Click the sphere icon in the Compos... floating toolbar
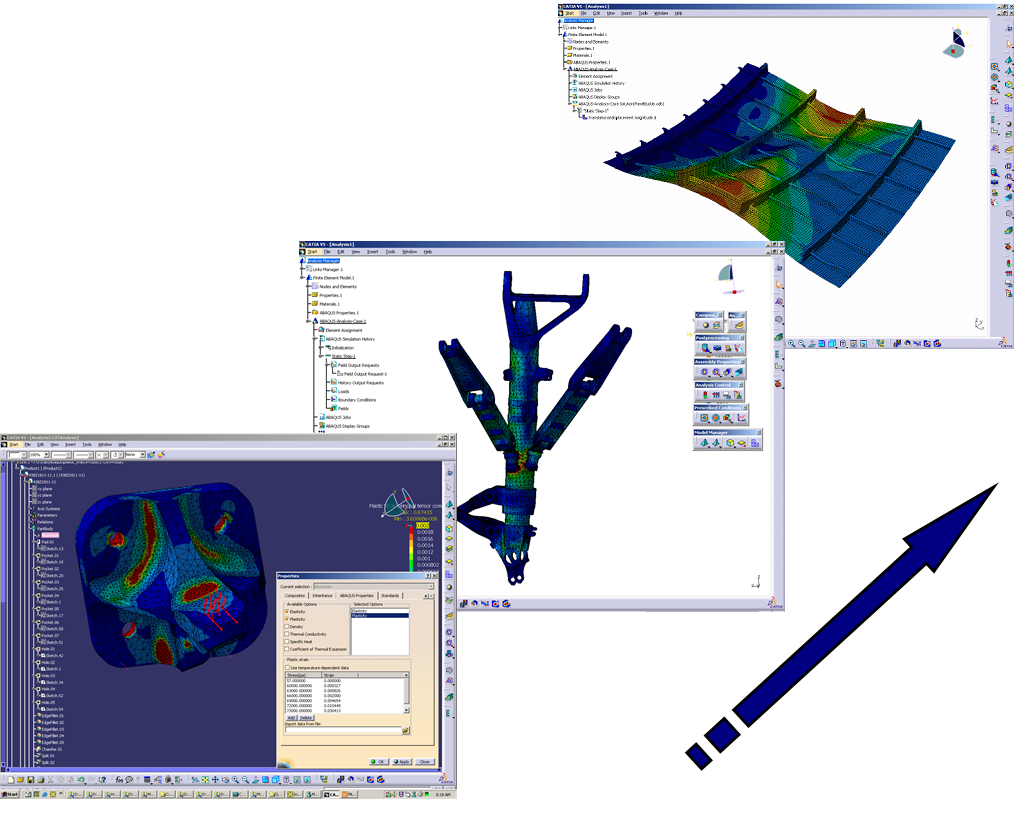Image resolution: width=1015 pixels, height=815 pixels. 706,326
